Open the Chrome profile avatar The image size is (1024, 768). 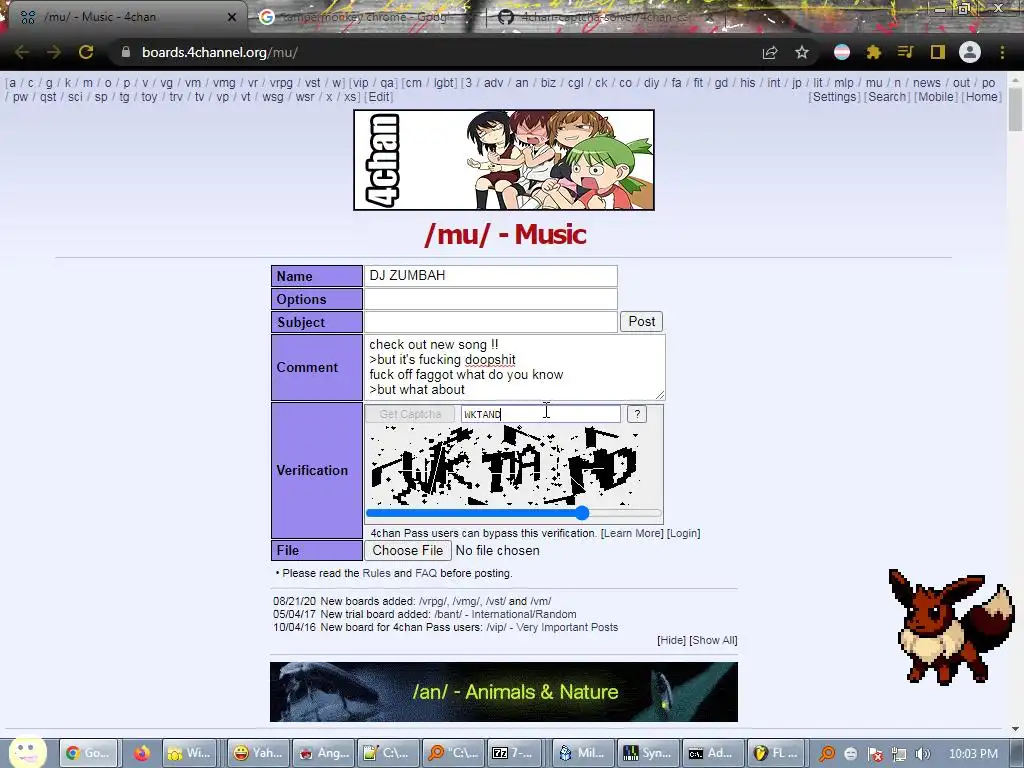click(970, 52)
